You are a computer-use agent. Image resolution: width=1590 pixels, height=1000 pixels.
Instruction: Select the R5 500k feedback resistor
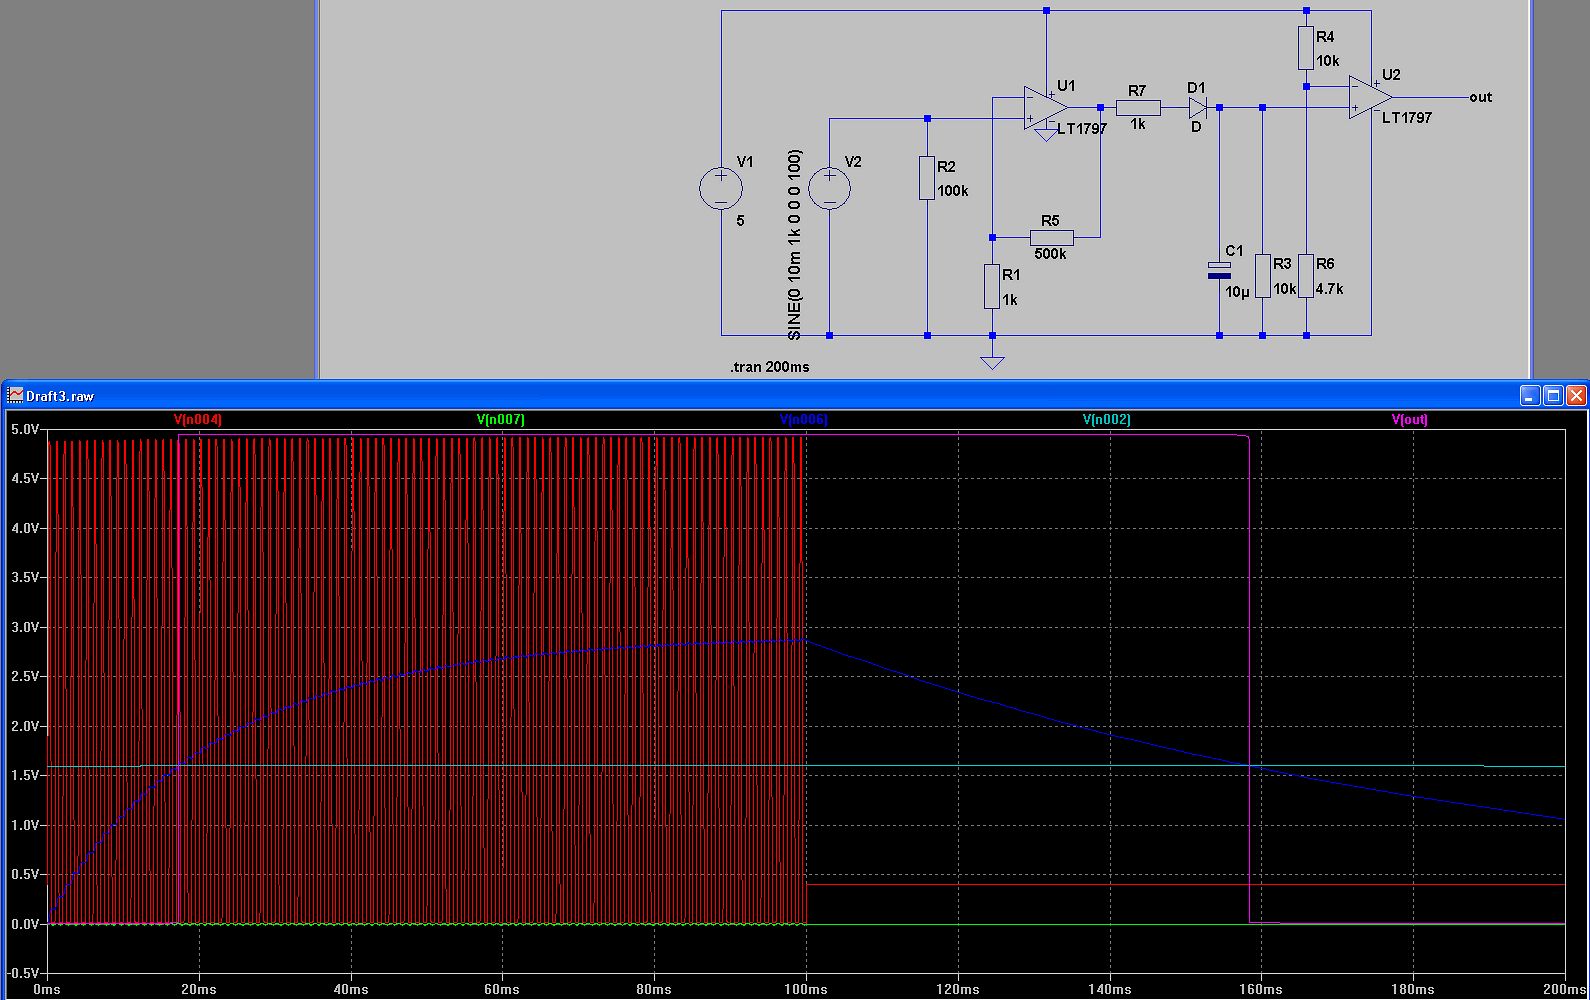coord(1051,238)
